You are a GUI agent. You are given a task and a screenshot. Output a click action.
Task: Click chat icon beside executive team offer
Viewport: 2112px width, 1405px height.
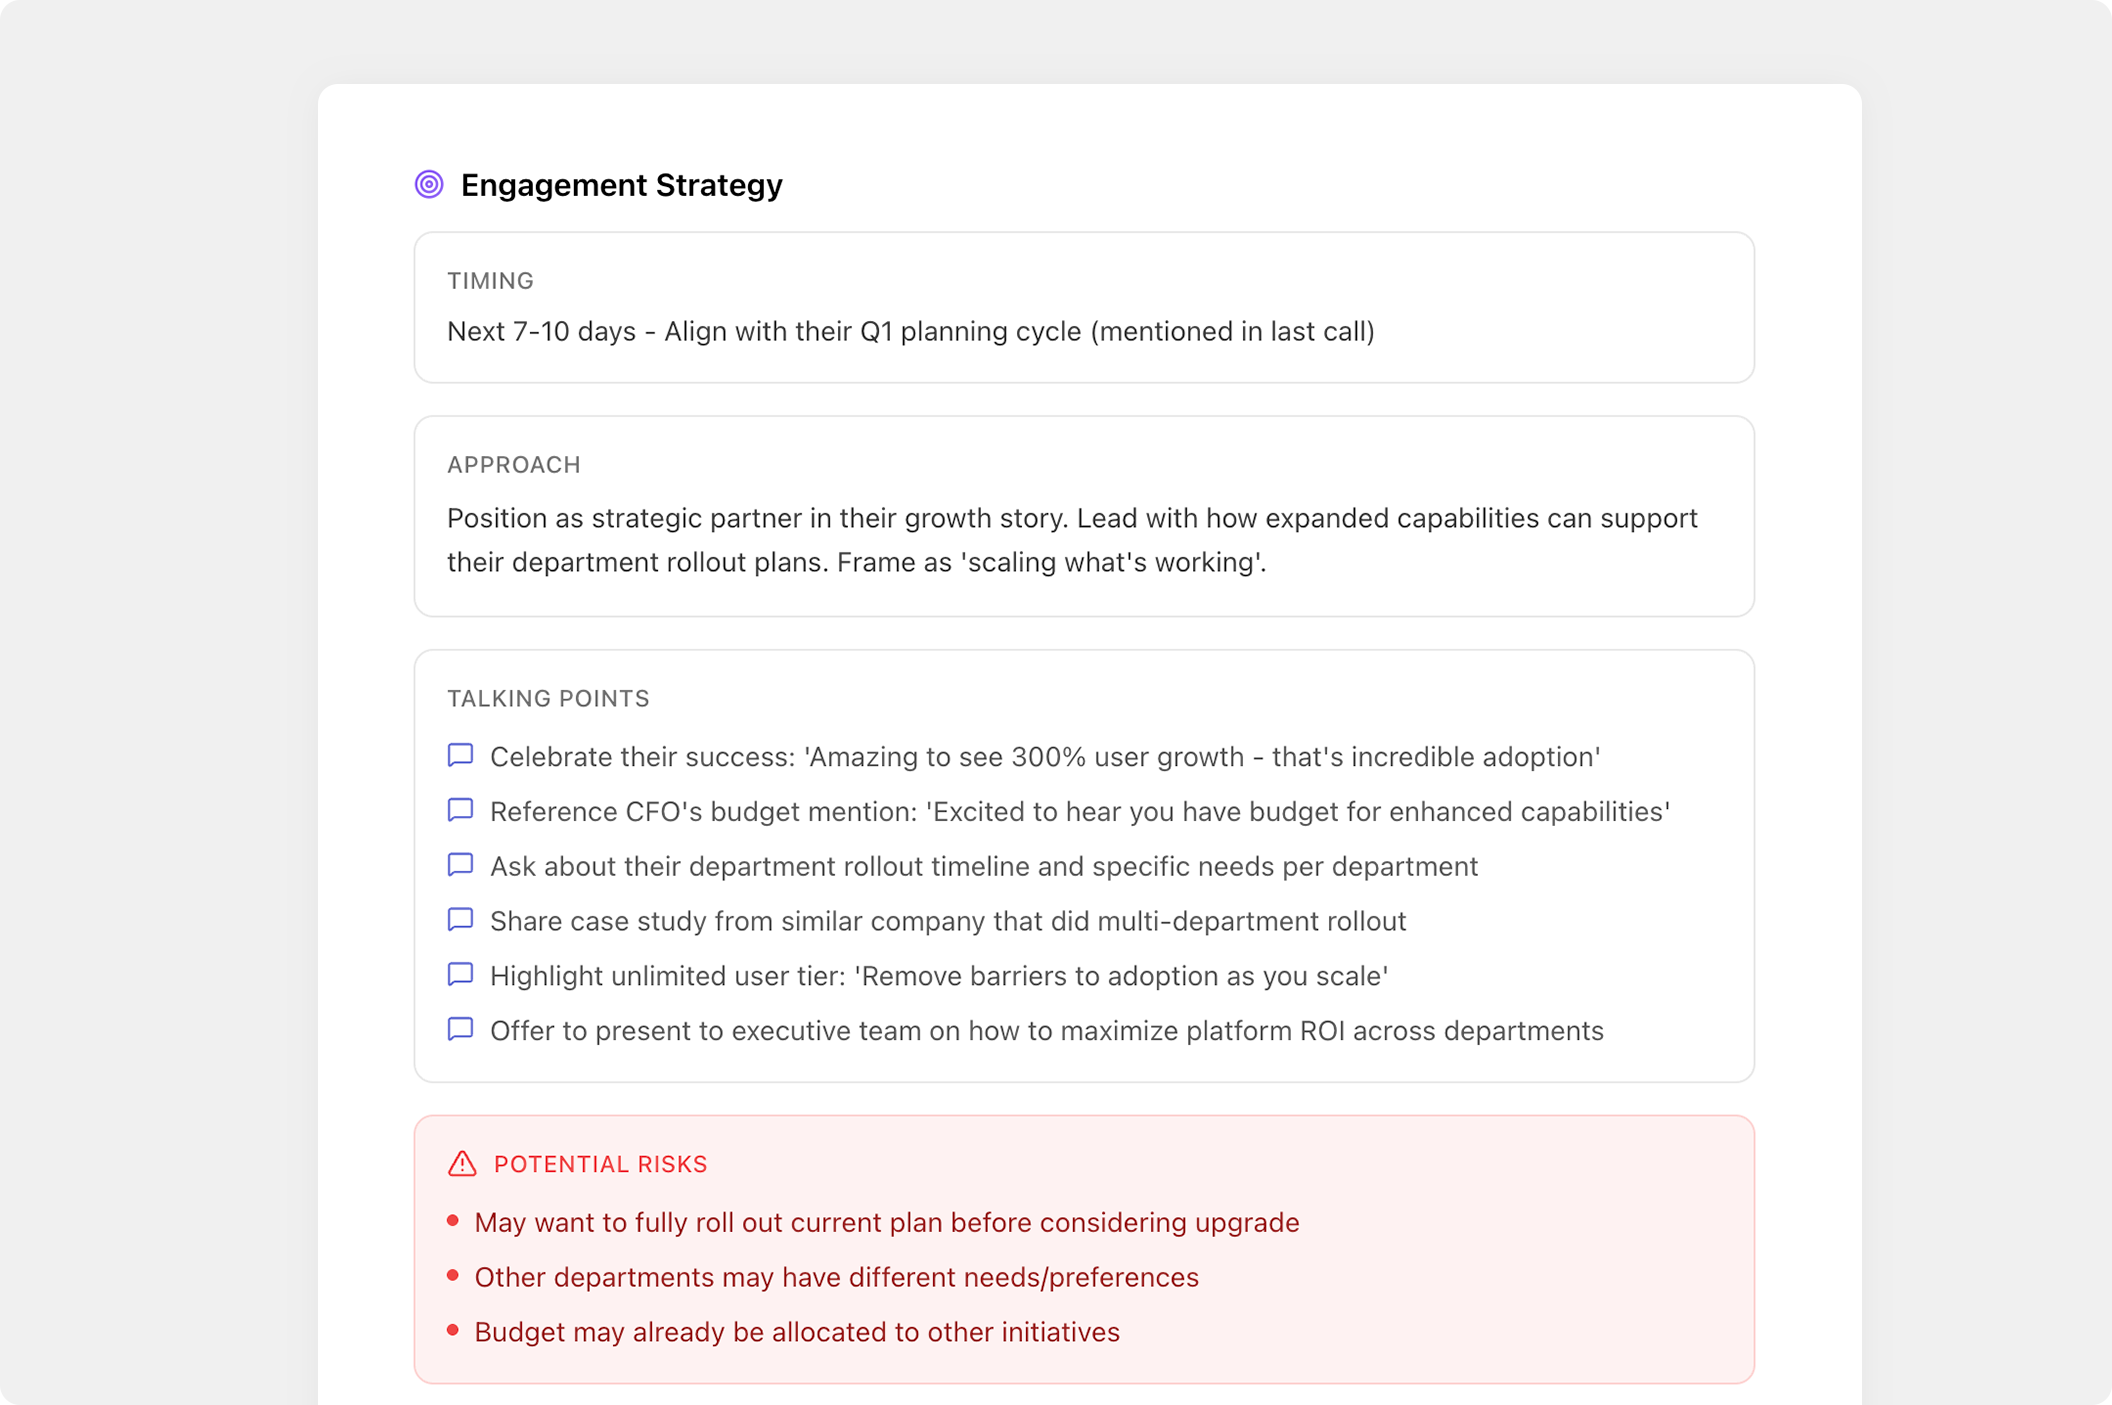point(460,1030)
